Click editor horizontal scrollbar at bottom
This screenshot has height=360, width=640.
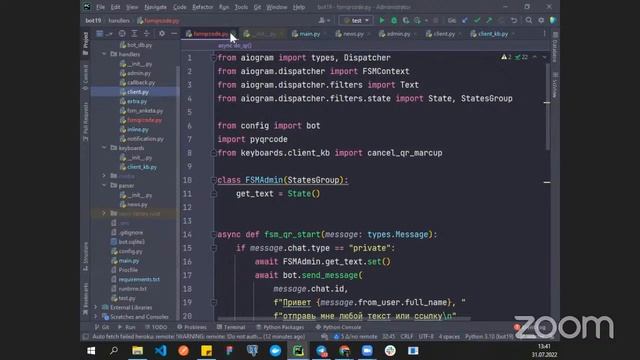tap(344, 318)
